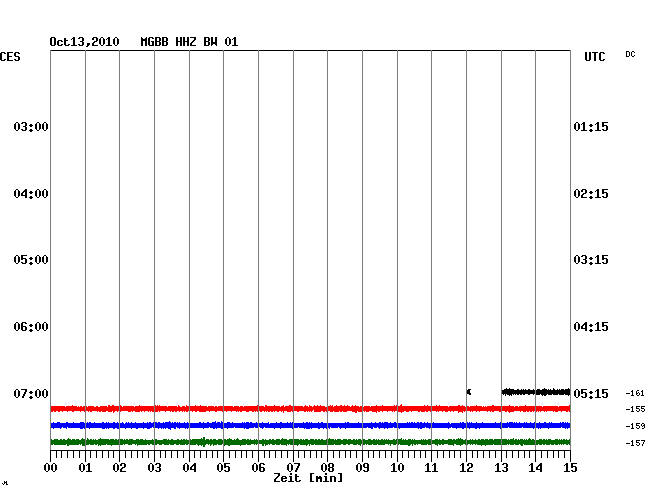The width and height of the screenshot is (650, 494).
Task: Click the small black mark at minute 12
Action: pyautogui.click(x=469, y=392)
